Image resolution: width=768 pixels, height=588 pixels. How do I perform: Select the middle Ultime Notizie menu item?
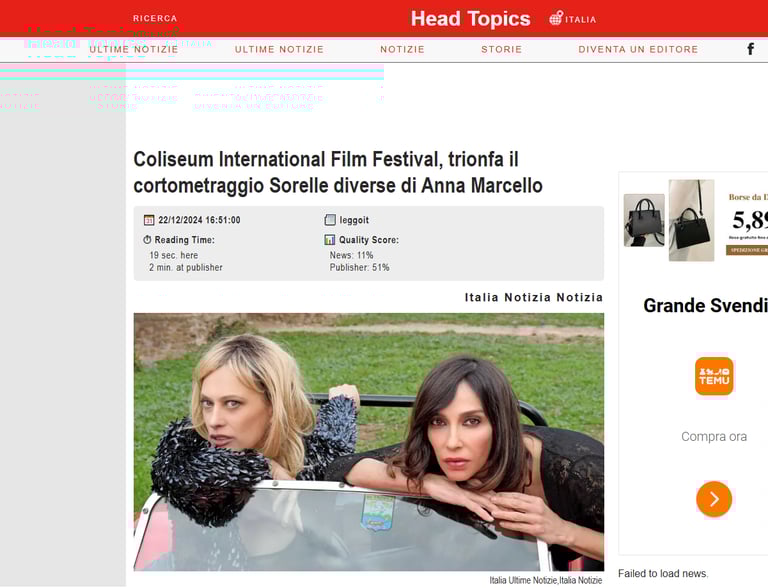(279, 49)
